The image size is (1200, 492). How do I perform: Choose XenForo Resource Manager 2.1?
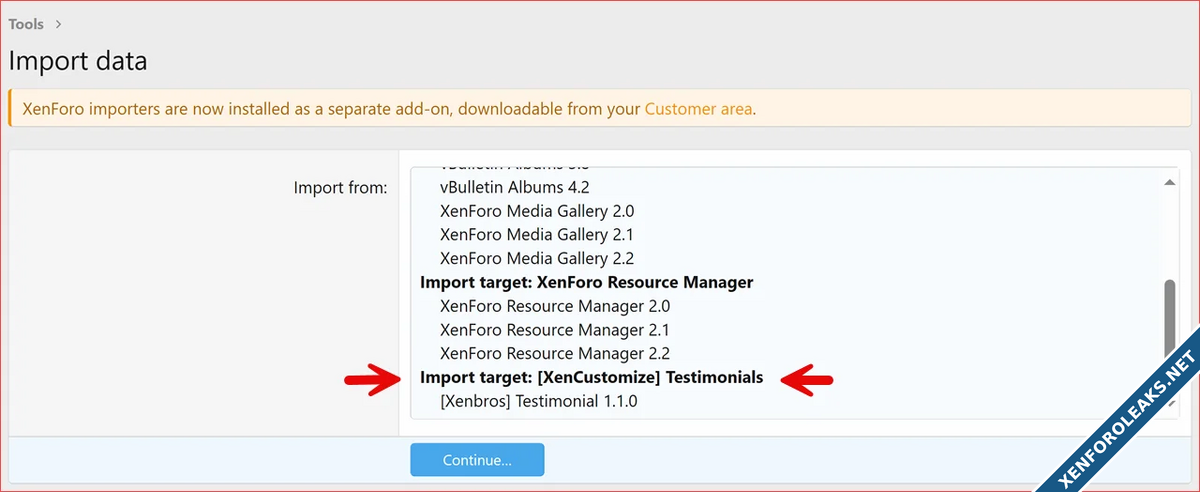point(555,330)
